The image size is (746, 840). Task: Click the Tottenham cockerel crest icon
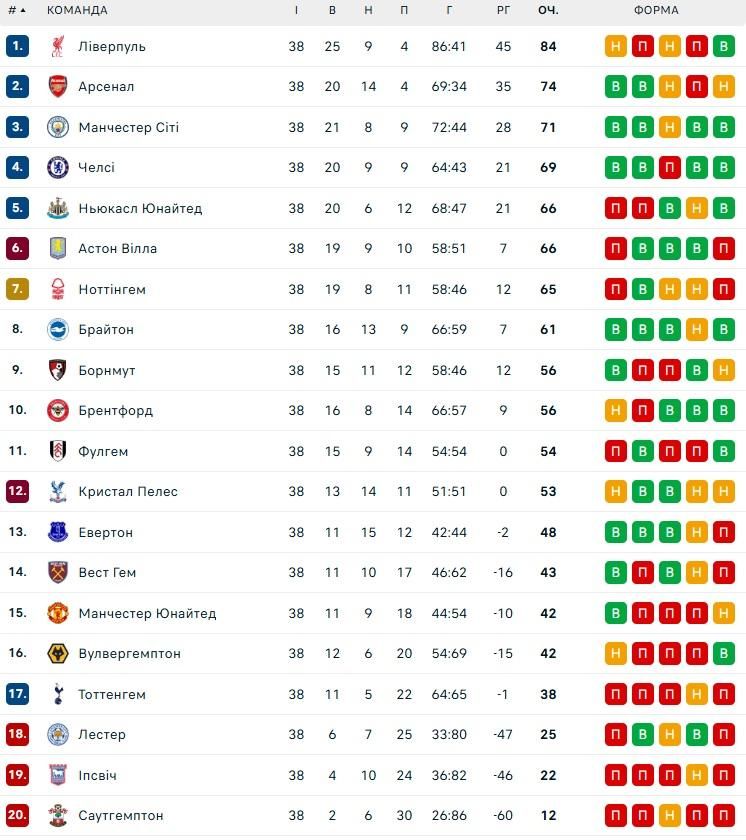pos(58,694)
